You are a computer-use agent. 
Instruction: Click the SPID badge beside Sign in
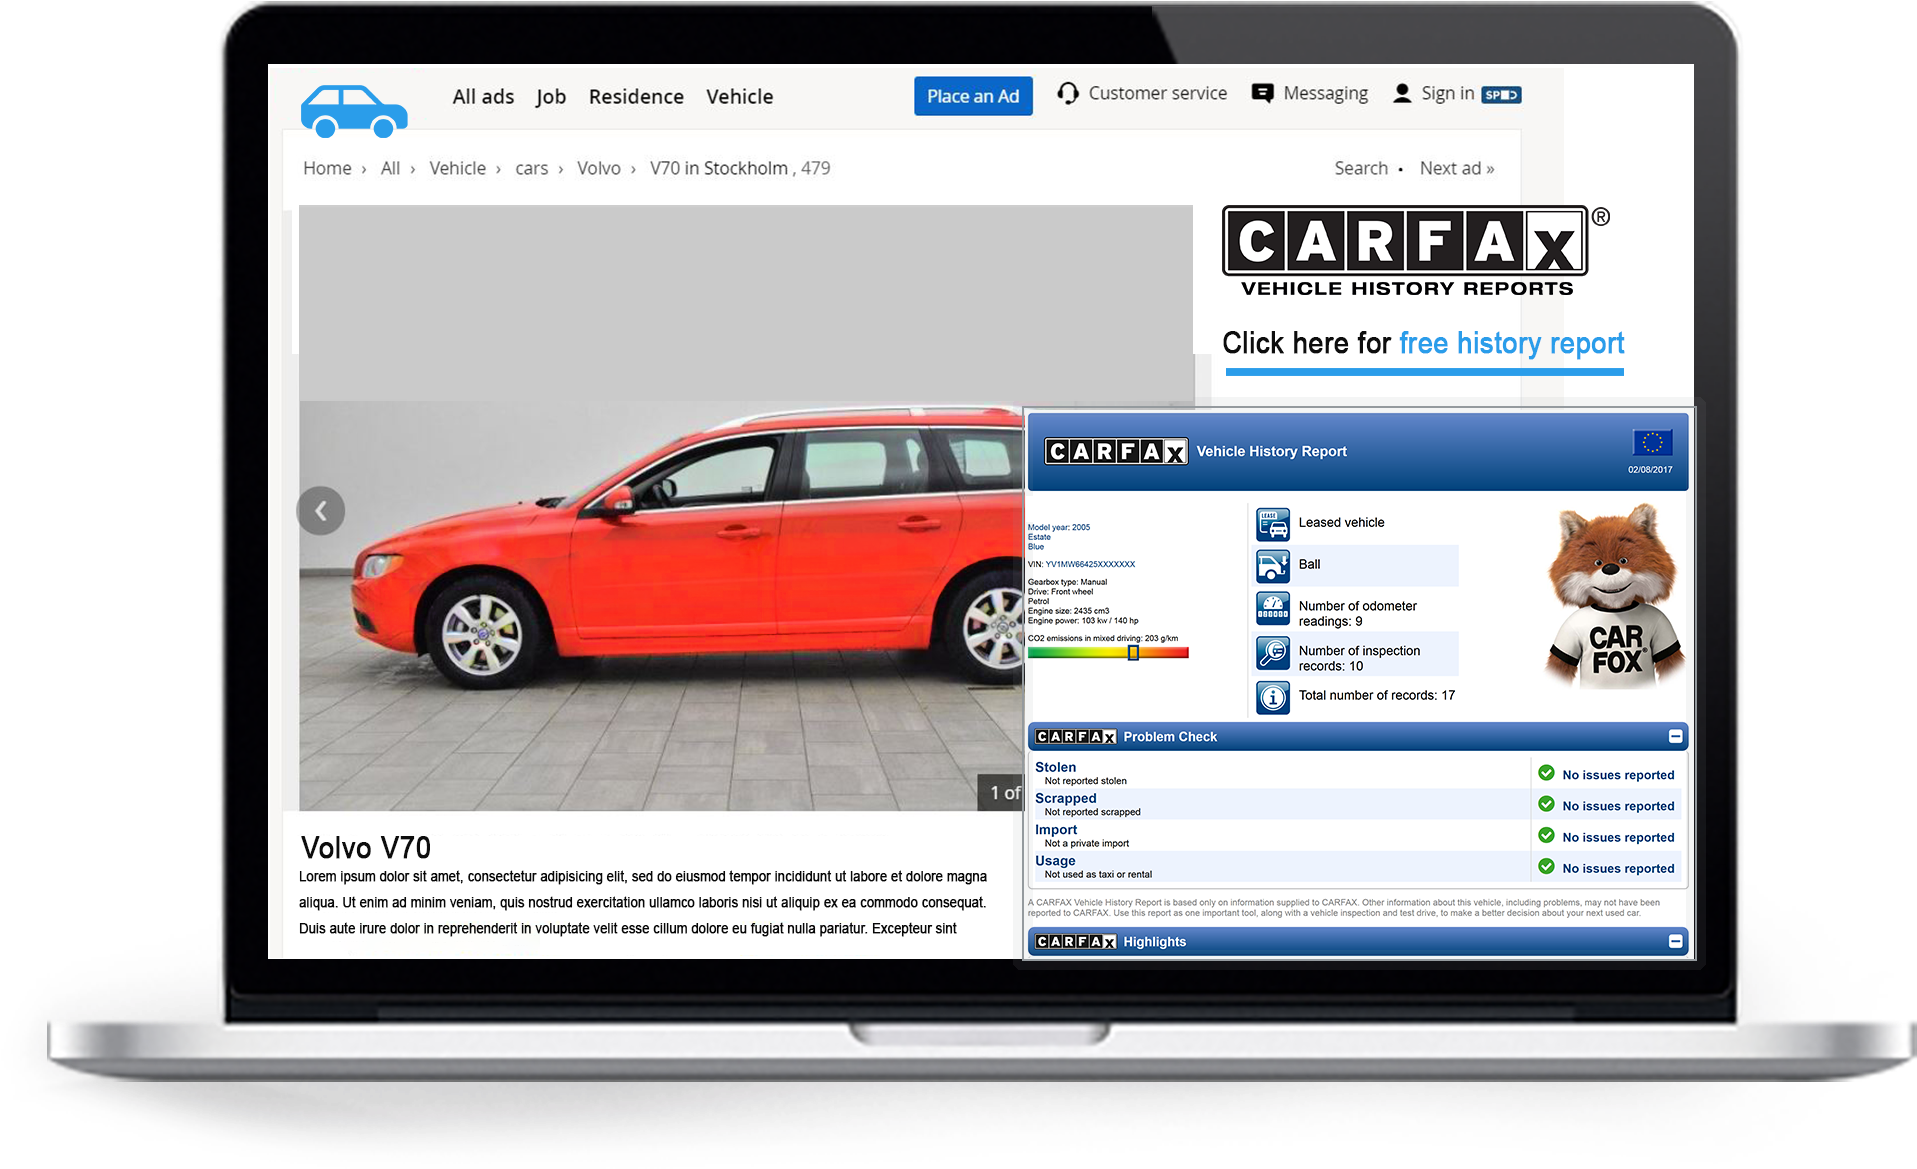pos(1501,95)
